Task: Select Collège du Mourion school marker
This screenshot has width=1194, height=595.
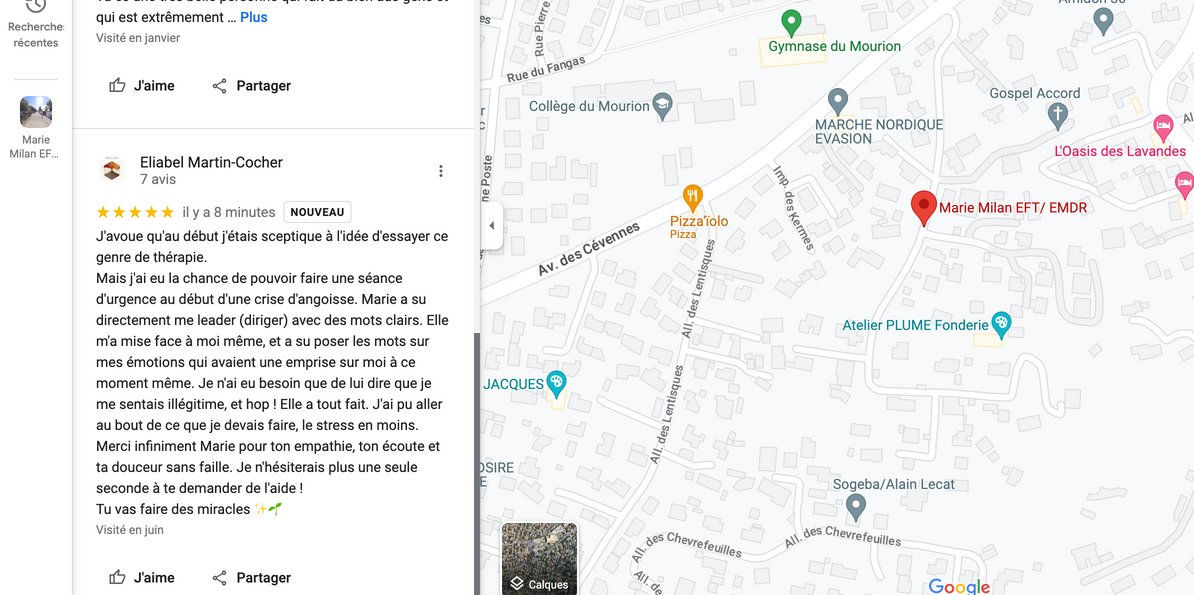Action: point(663,107)
